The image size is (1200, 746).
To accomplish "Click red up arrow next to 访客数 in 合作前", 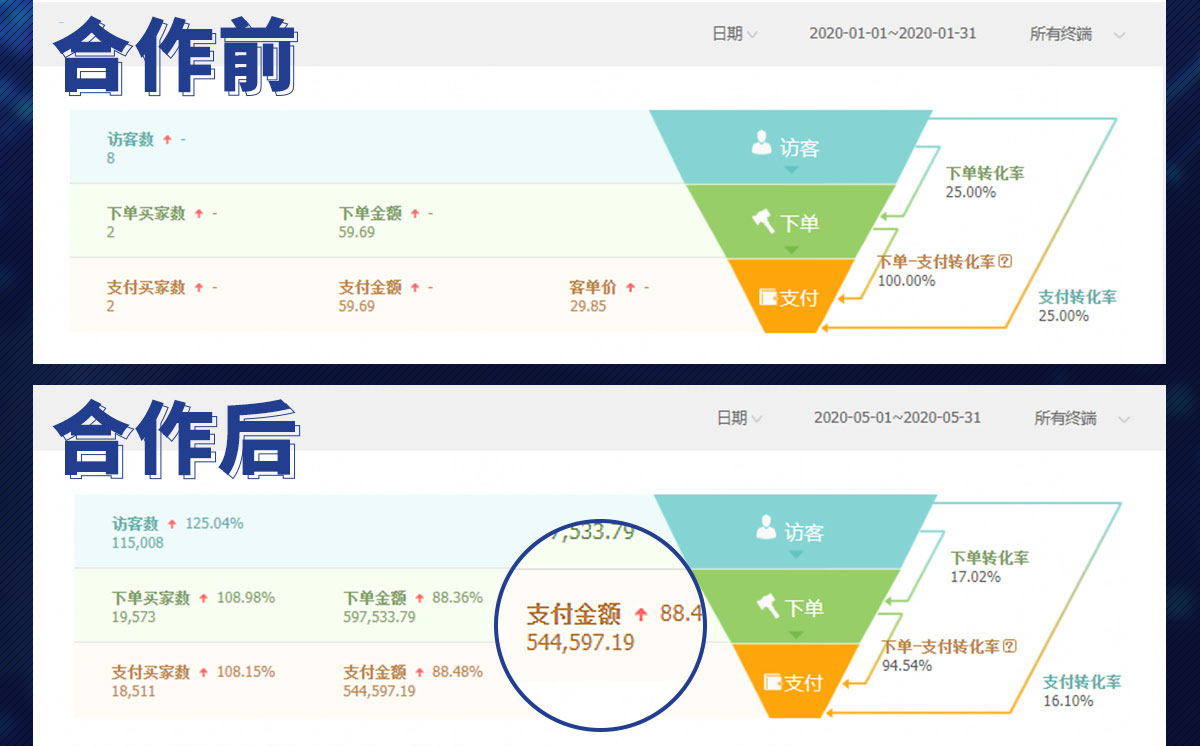I will pos(167,140).
